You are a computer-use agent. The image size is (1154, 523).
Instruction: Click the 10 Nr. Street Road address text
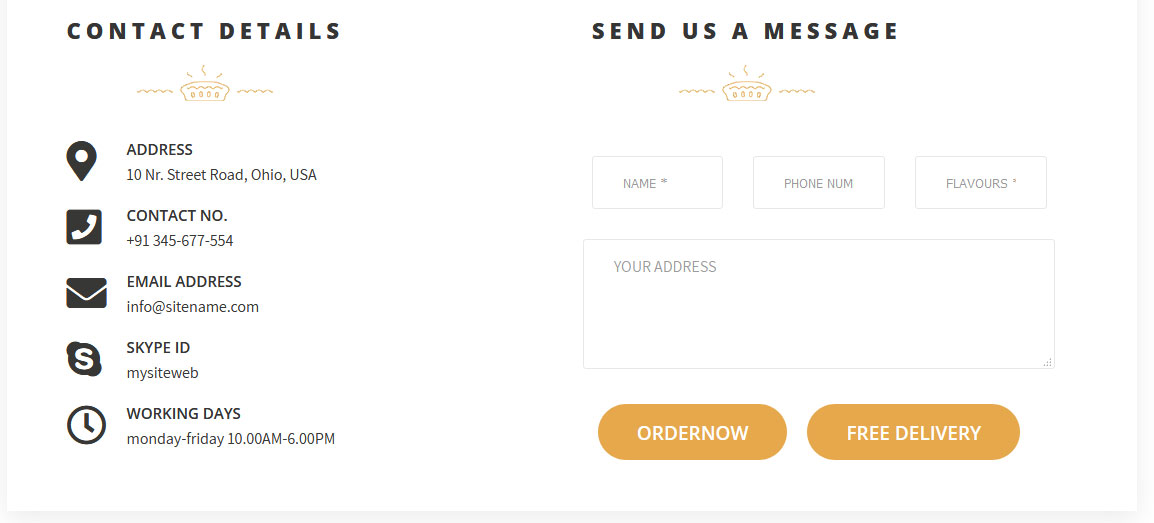coord(222,175)
